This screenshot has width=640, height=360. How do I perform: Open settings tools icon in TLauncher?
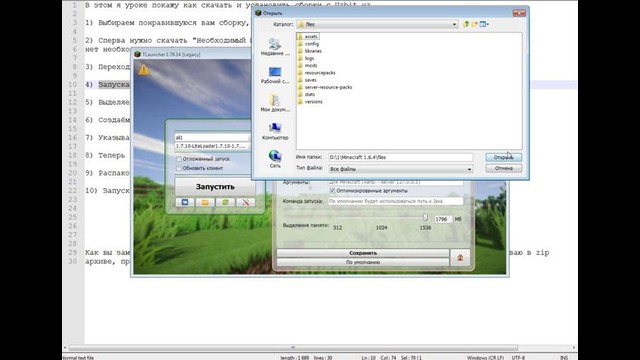click(246, 202)
